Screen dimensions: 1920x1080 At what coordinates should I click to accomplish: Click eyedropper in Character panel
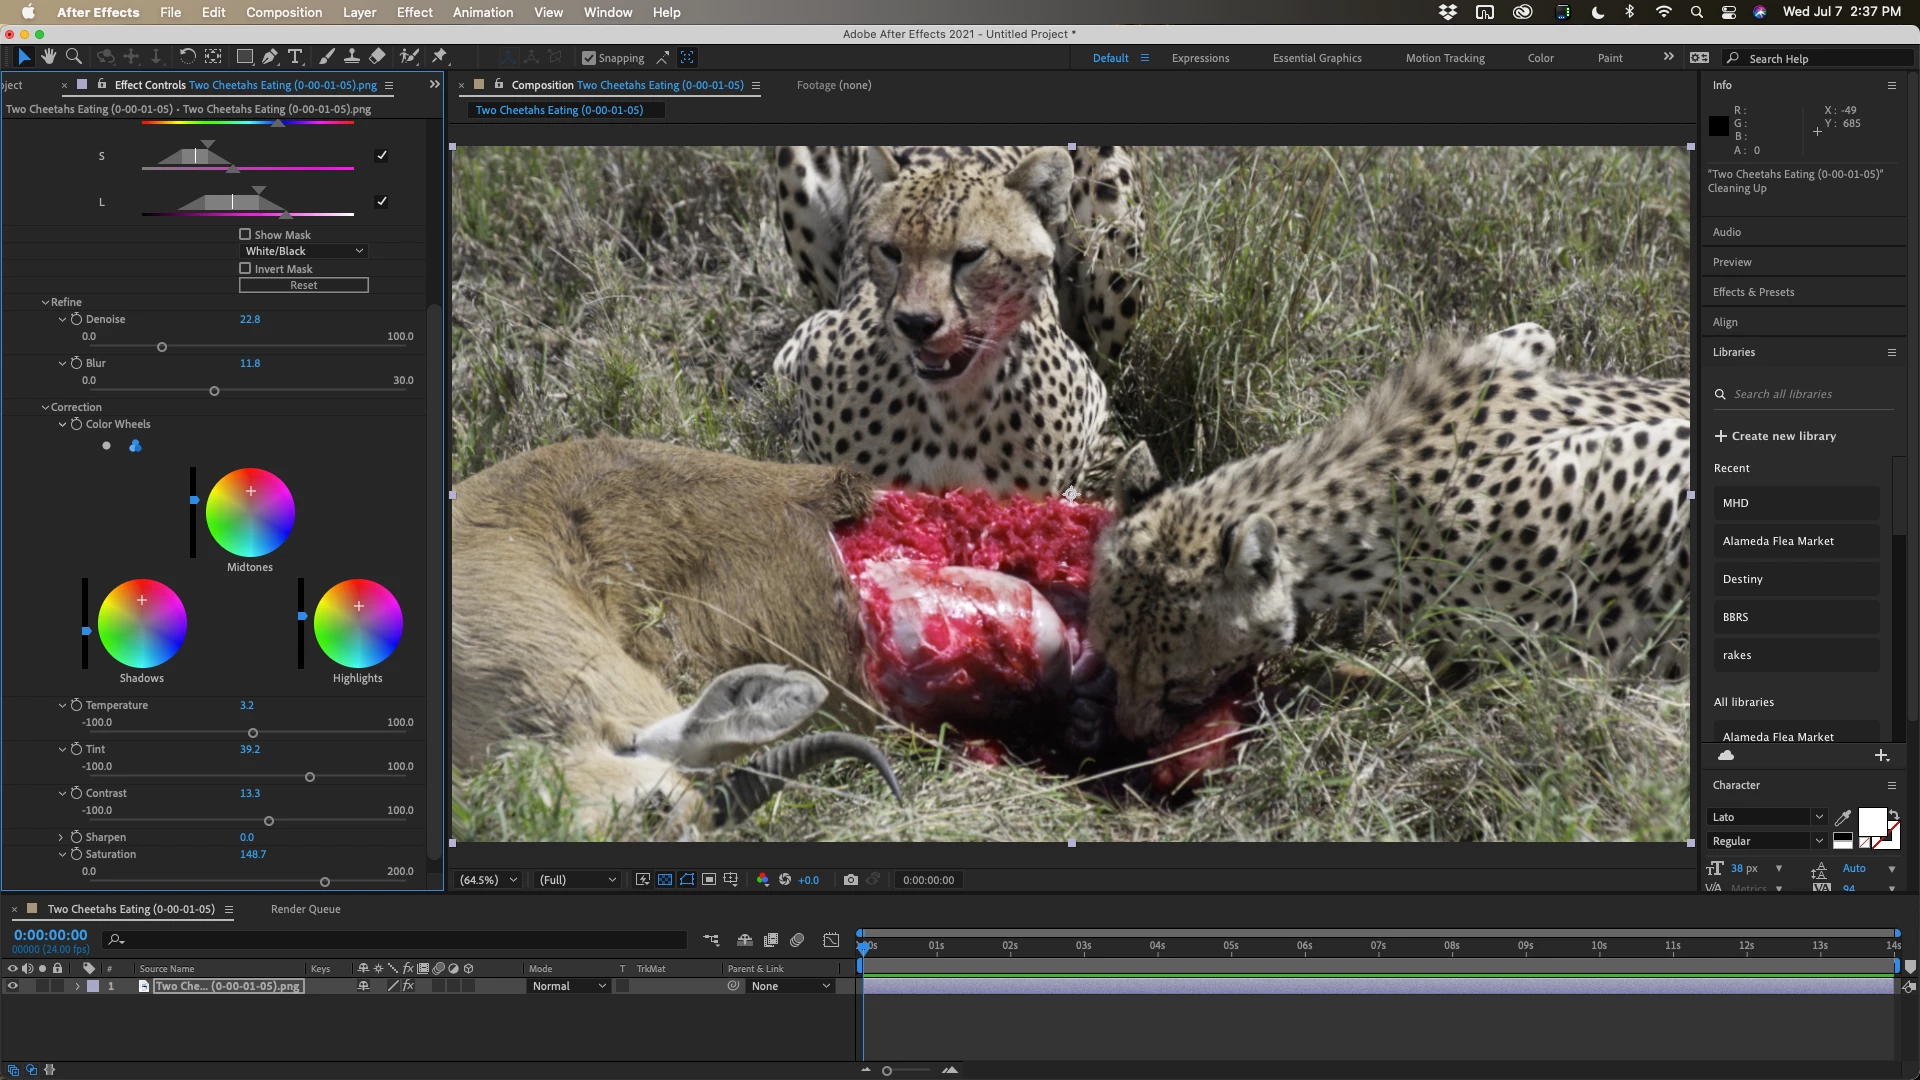(x=1843, y=817)
